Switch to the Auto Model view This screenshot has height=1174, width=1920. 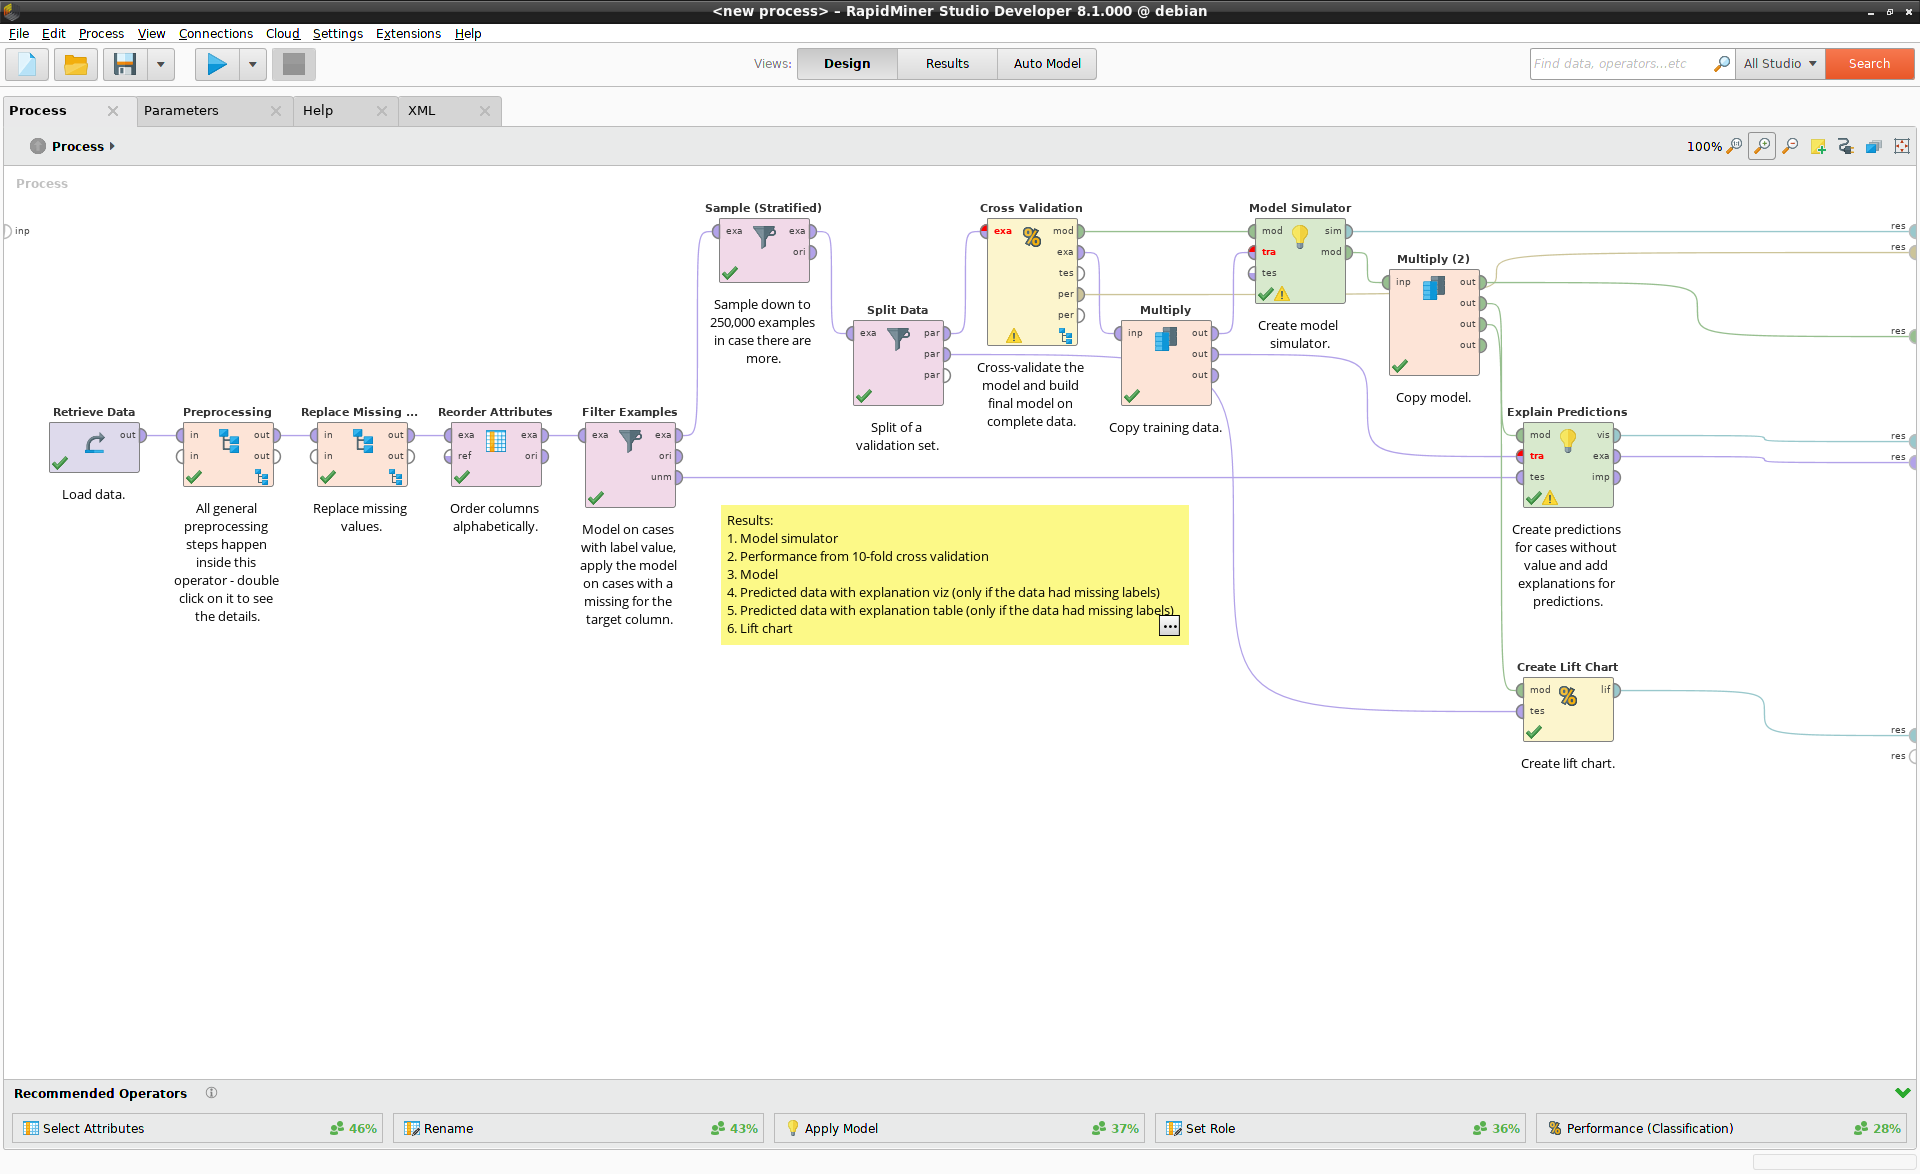click(x=1045, y=63)
